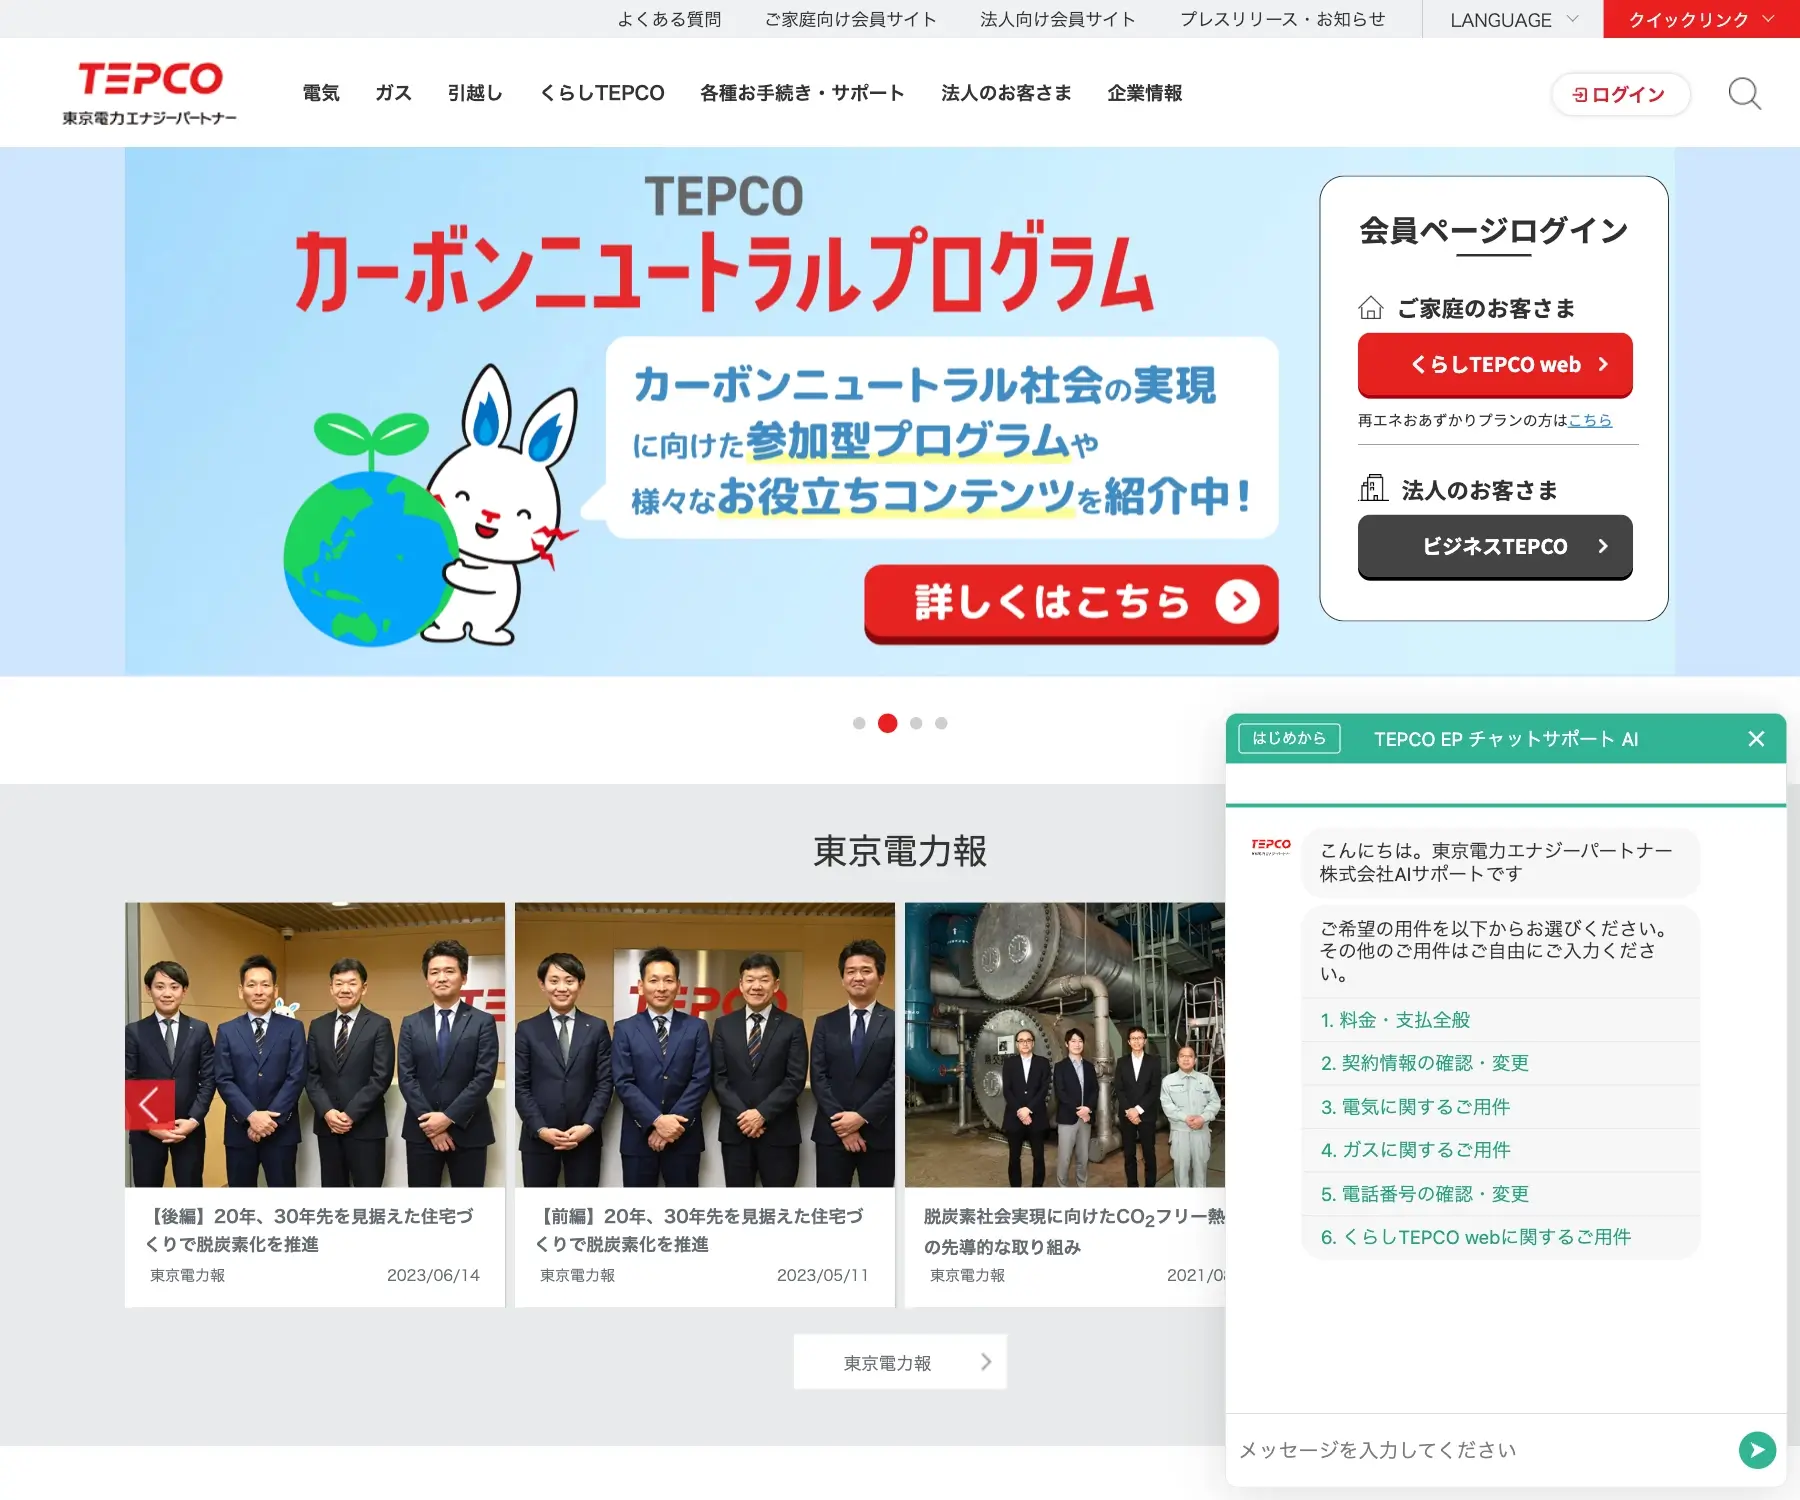The height and width of the screenshot is (1500, 1800).
Task: Restart the chat with はじめから
Action: pos(1288,739)
